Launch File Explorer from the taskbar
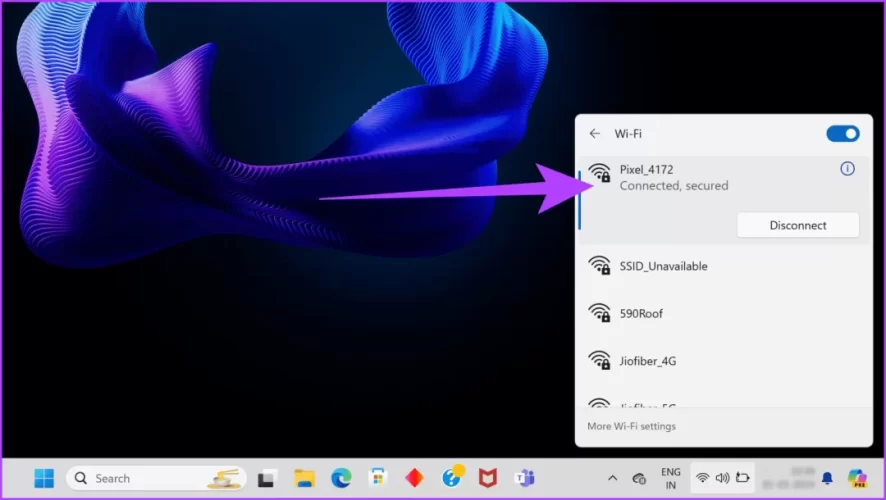Image resolution: width=886 pixels, height=500 pixels. tap(305, 479)
